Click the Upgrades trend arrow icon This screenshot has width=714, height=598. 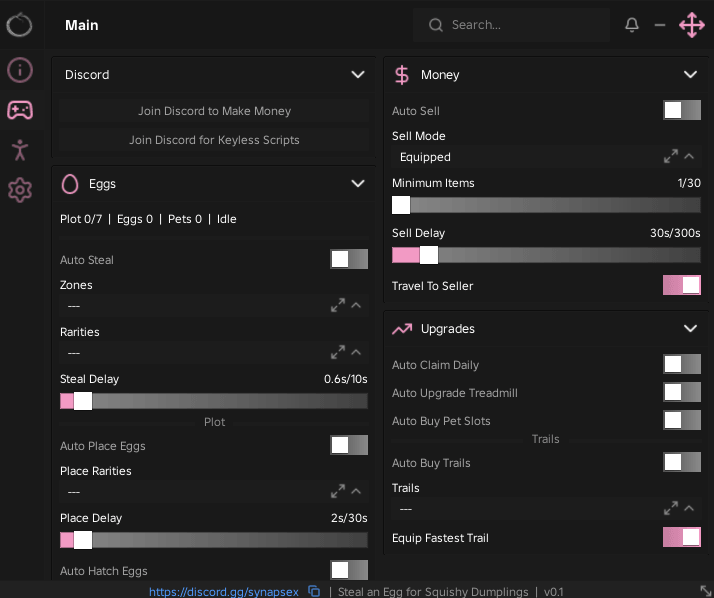(x=402, y=329)
